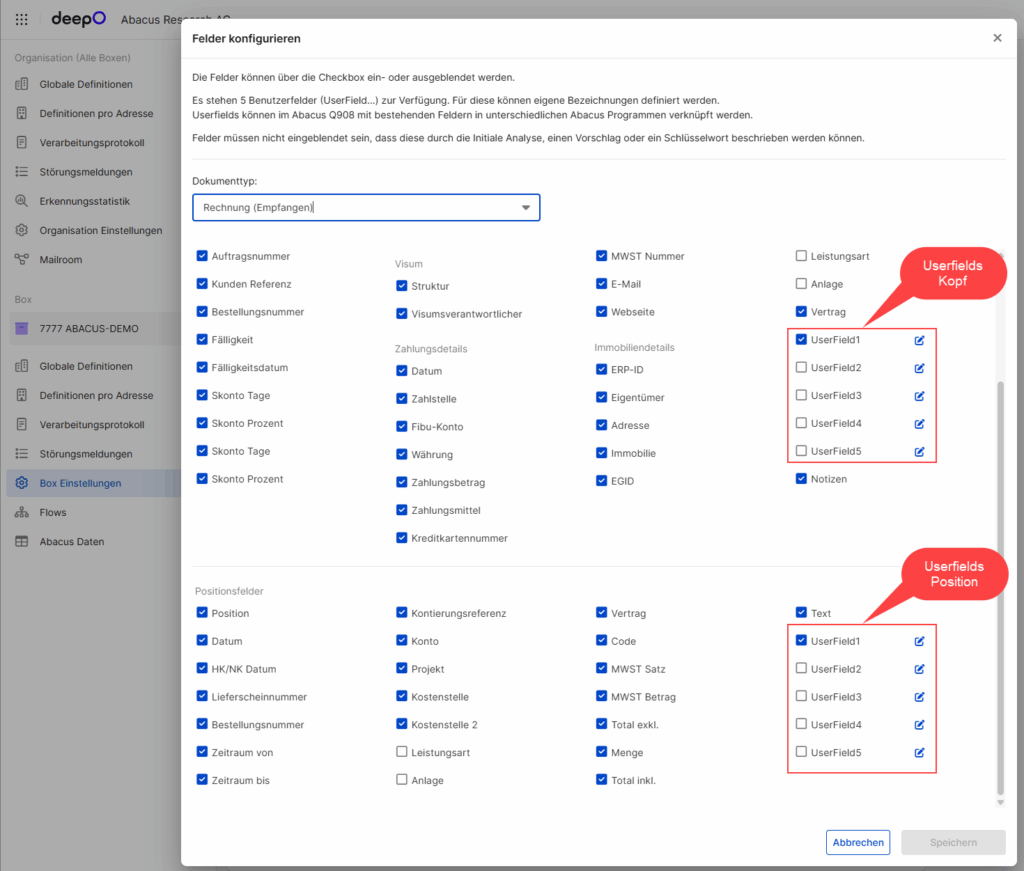
Task: Toggle the Kostenstelle 2 checkbox
Action: tap(402, 723)
